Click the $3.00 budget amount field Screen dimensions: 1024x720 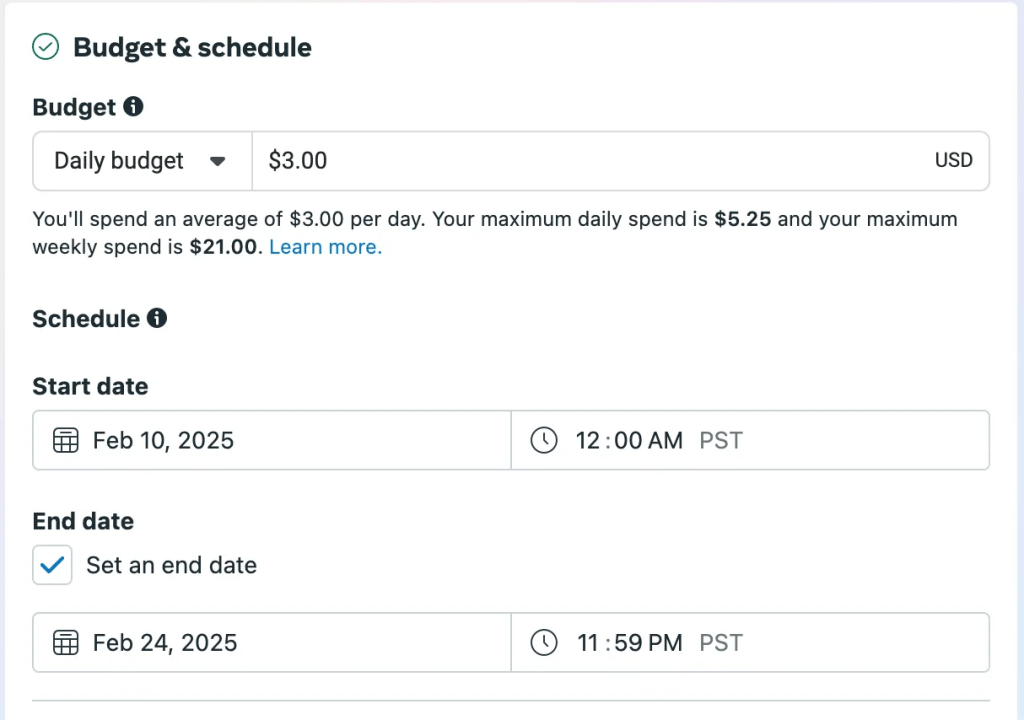pos(600,161)
